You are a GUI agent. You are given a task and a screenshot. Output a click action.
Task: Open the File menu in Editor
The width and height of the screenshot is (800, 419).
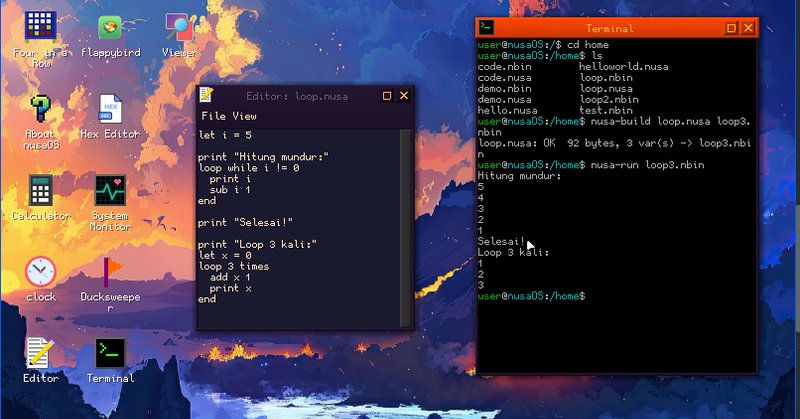pos(213,116)
